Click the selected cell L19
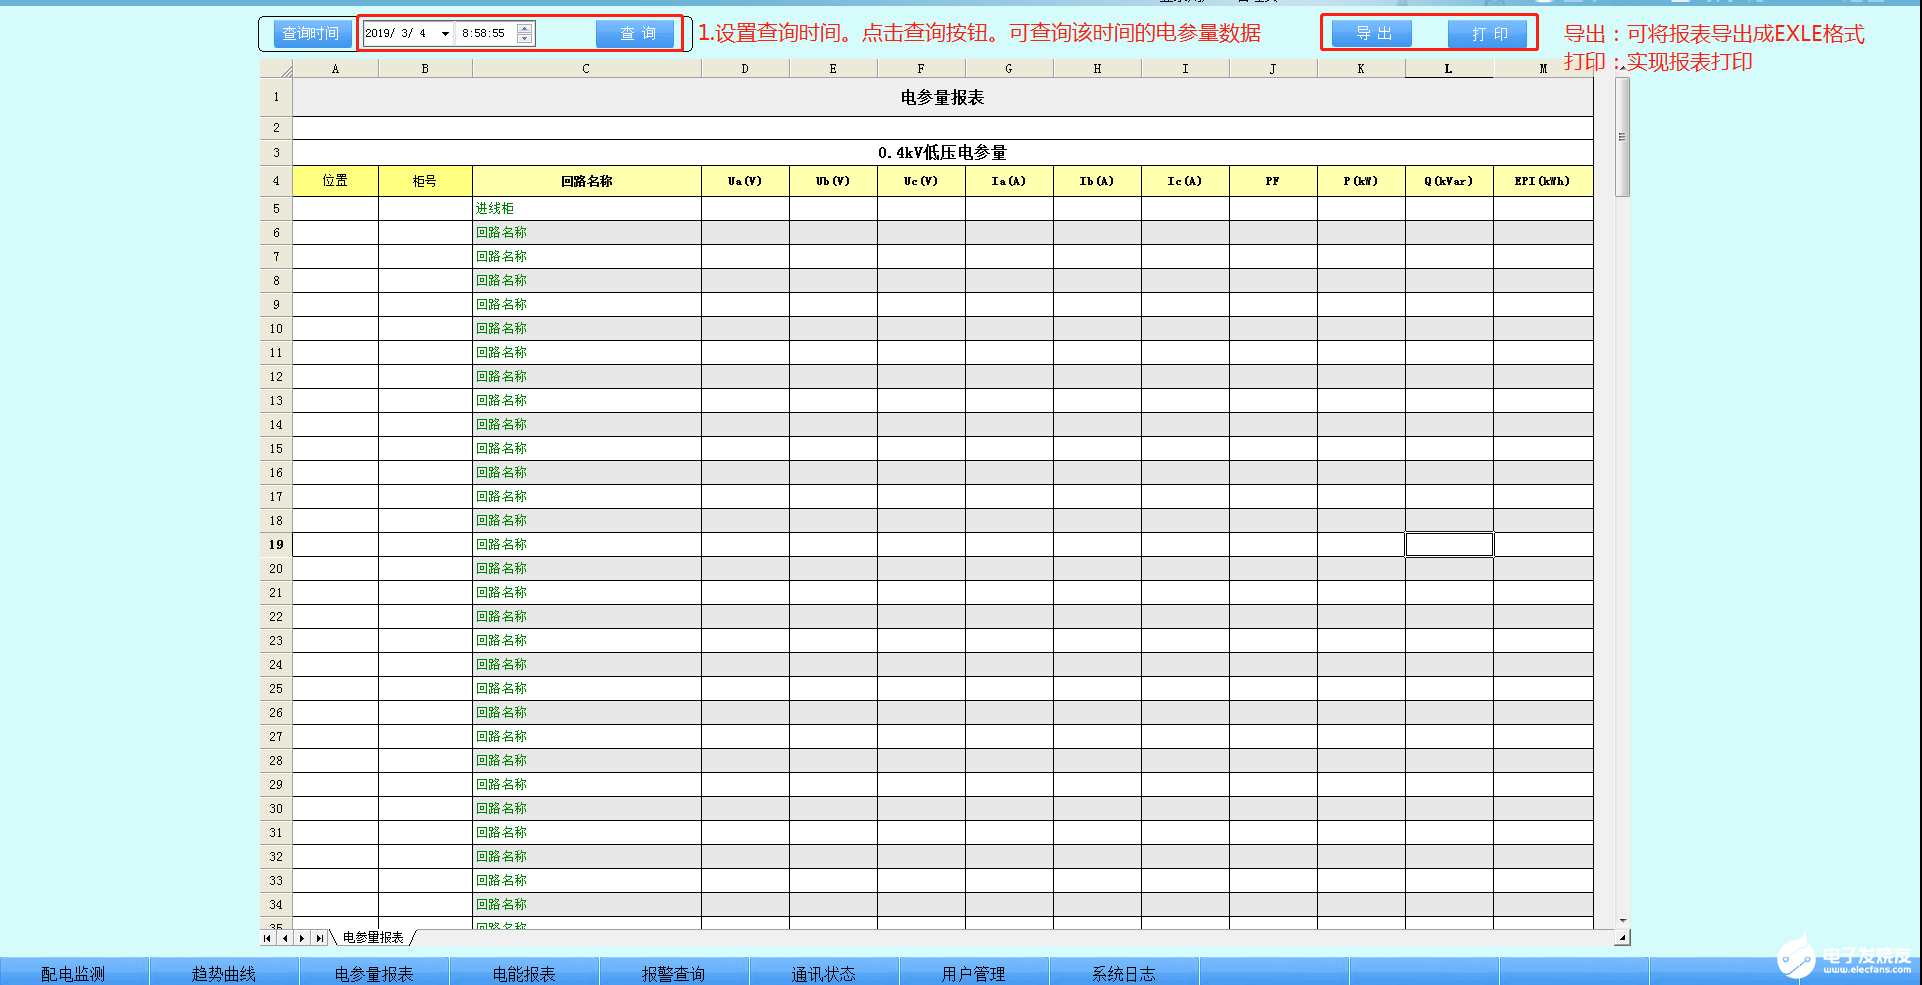Viewport: 1922px width, 985px height. point(1449,545)
